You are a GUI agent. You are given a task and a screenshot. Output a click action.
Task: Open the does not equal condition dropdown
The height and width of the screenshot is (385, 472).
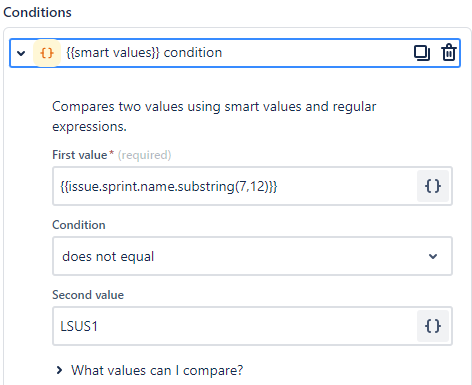[x=252, y=256]
